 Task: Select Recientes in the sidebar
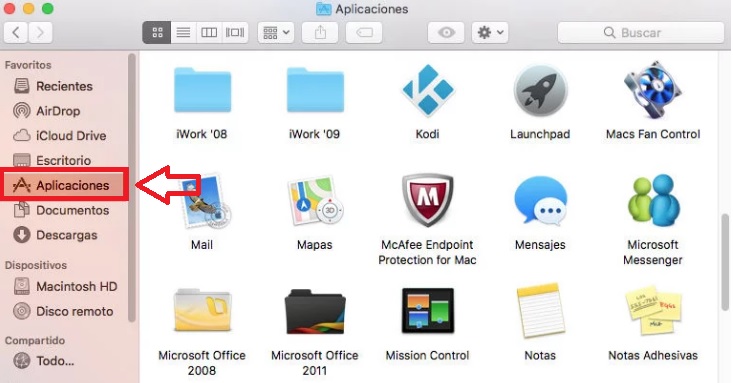pyautogui.click(x=64, y=86)
